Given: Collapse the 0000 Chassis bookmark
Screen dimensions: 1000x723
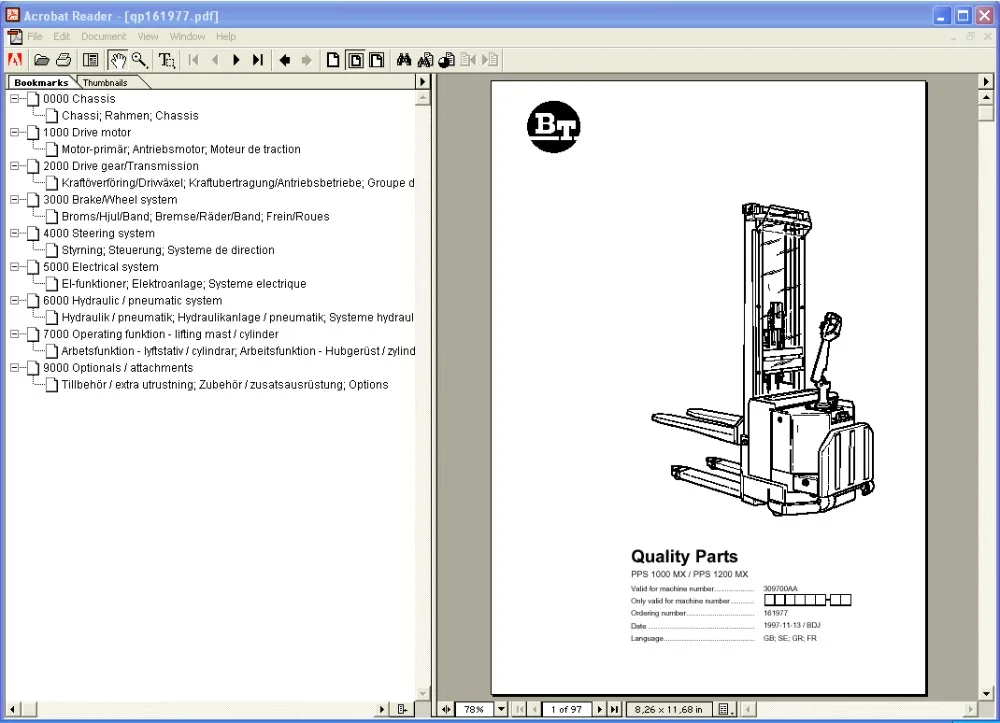Looking at the screenshot, I should [15, 99].
